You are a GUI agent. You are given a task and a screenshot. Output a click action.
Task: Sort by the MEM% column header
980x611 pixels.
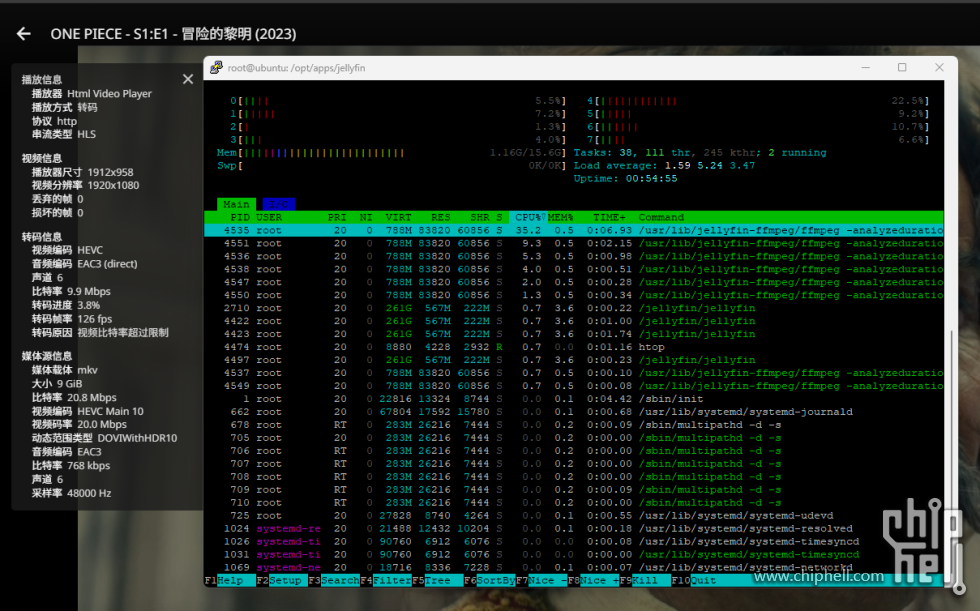[561, 217]
